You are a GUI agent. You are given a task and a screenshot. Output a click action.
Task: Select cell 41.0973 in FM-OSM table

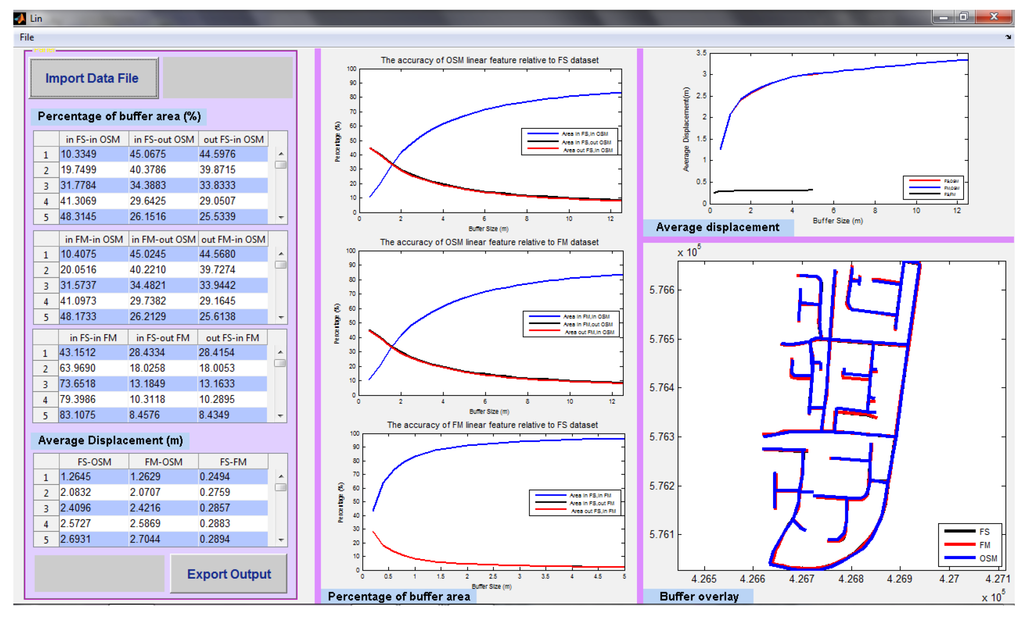click(x=93, y=301)
